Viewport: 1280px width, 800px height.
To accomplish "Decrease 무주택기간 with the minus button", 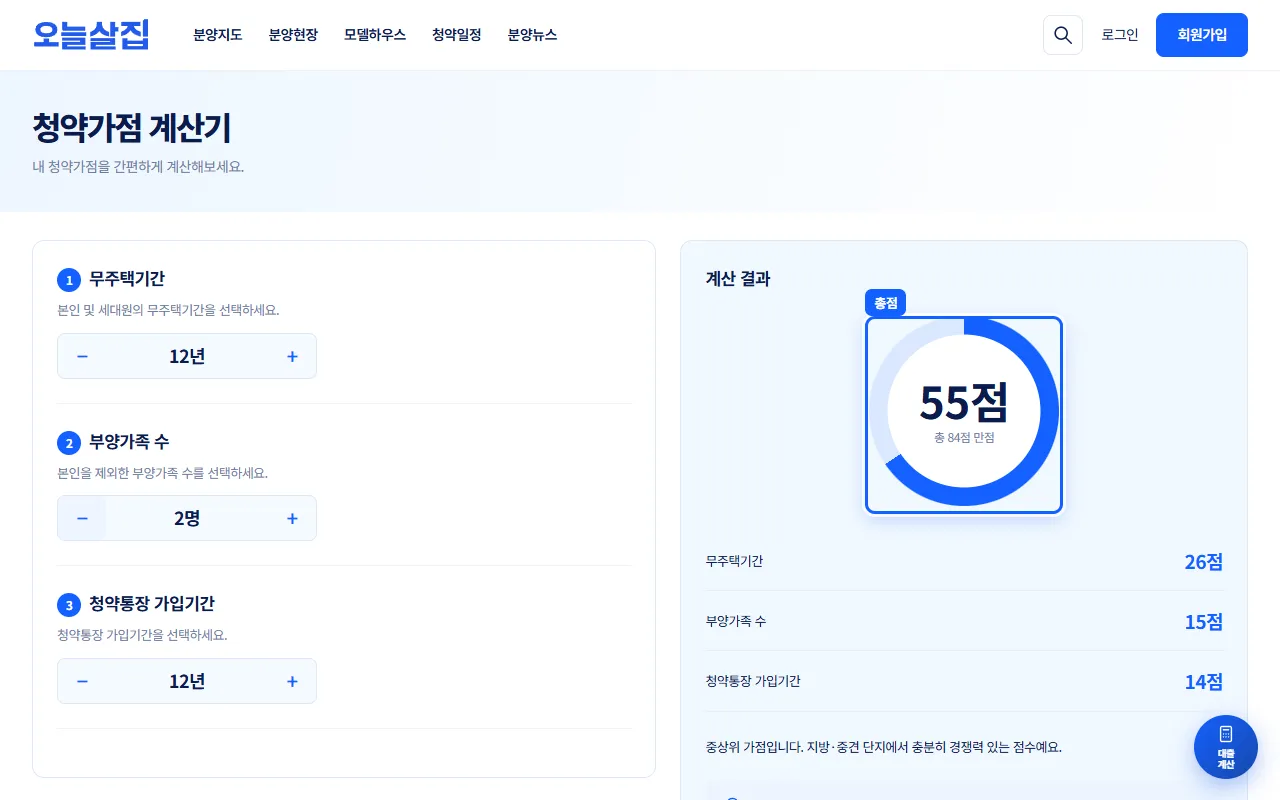I will [x=83, y=356].
